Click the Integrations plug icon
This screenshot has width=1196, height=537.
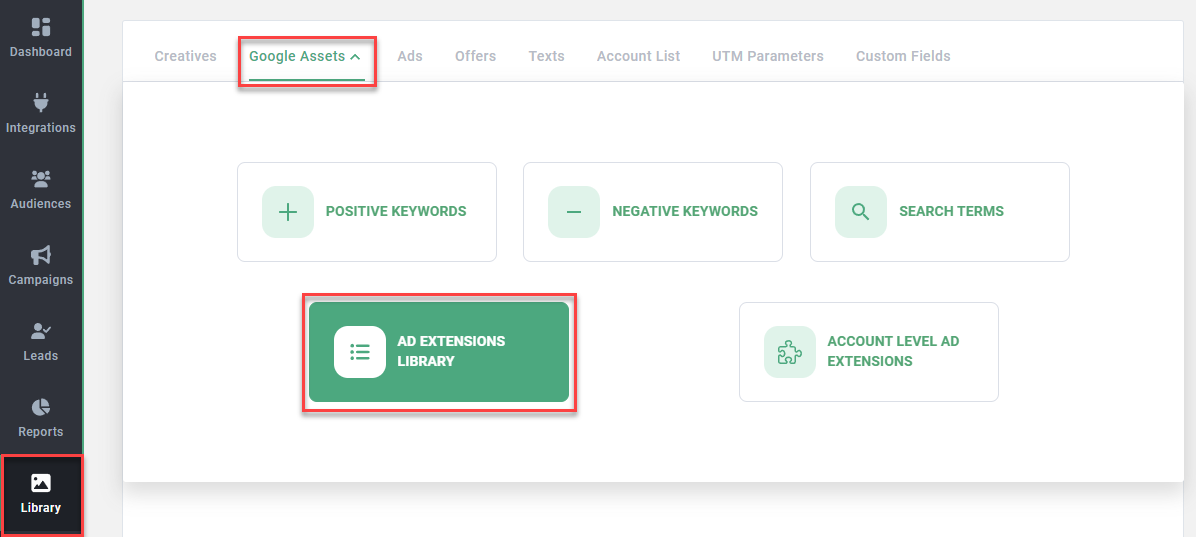tap(41, 103)
